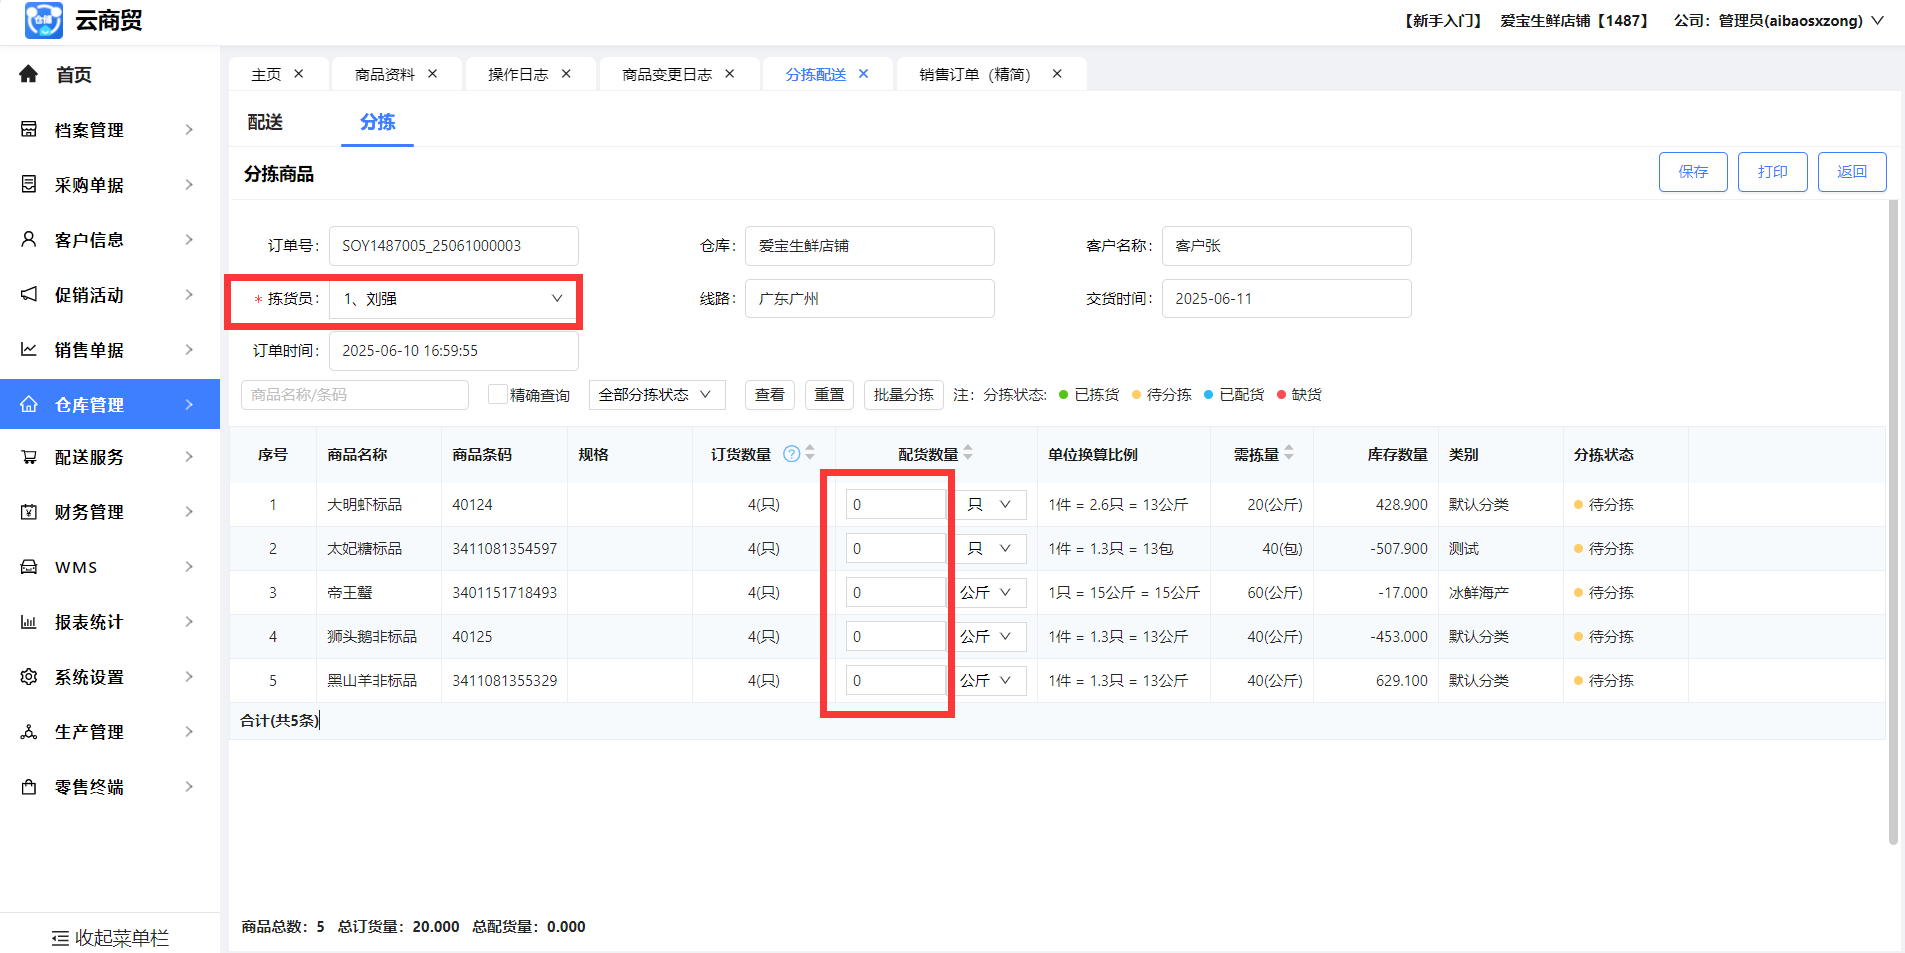Viewport: 1905px width, 953px height.
Task: Sort by the 需拣量 column arrows
Action: 1289,454
